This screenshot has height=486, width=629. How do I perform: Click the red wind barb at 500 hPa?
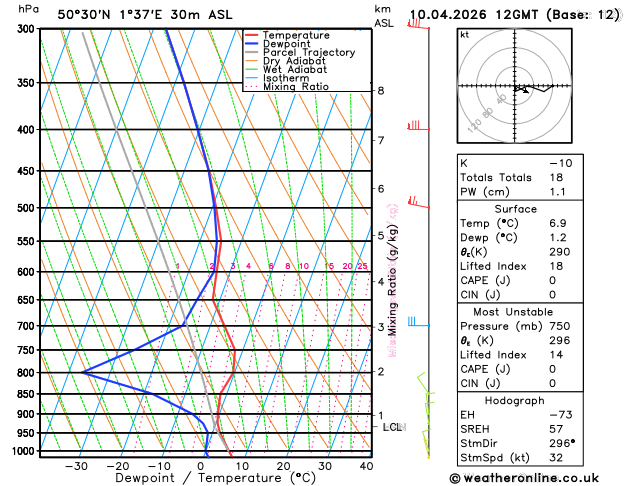coord(419,202)
